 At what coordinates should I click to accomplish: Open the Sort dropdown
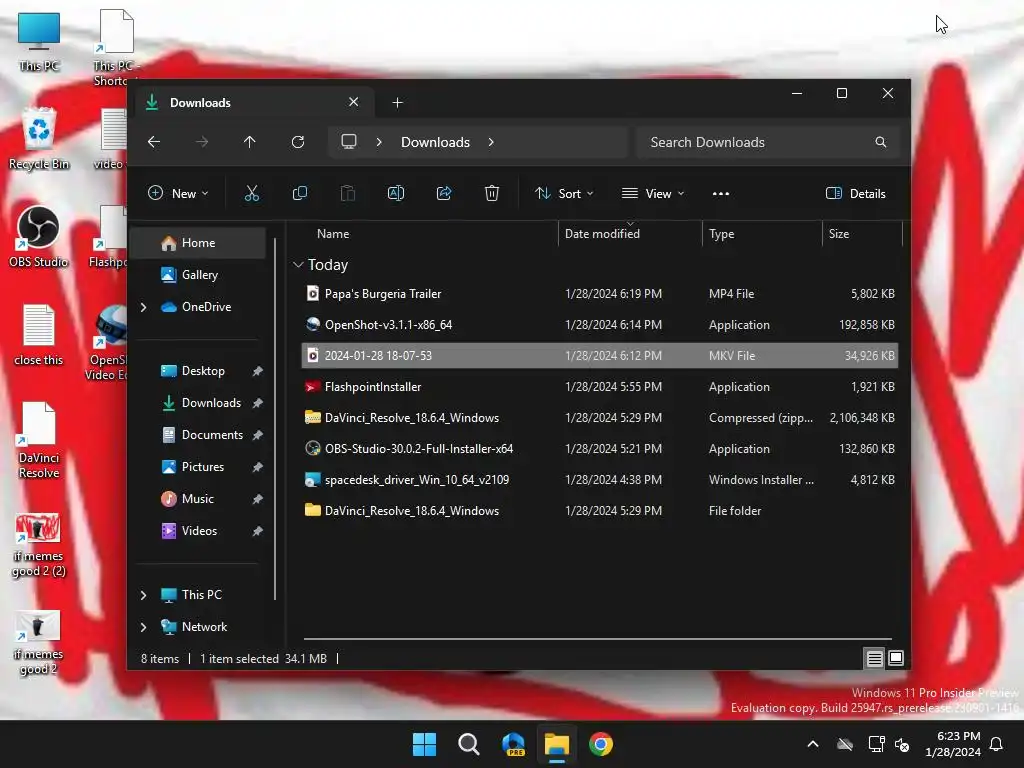[564, 193]
